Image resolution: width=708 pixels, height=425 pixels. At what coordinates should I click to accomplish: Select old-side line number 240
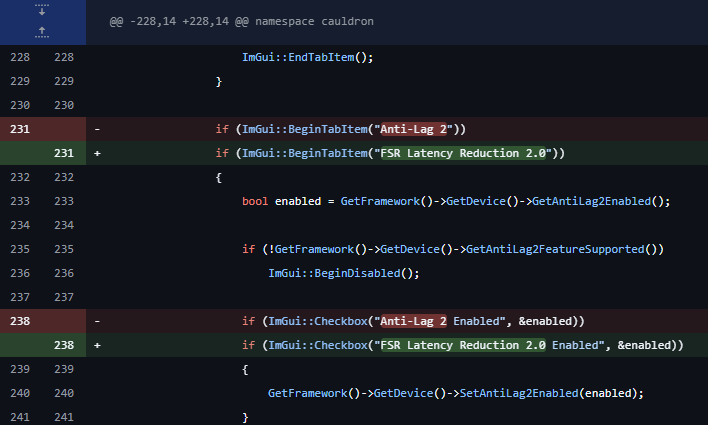tap(20, 392)
